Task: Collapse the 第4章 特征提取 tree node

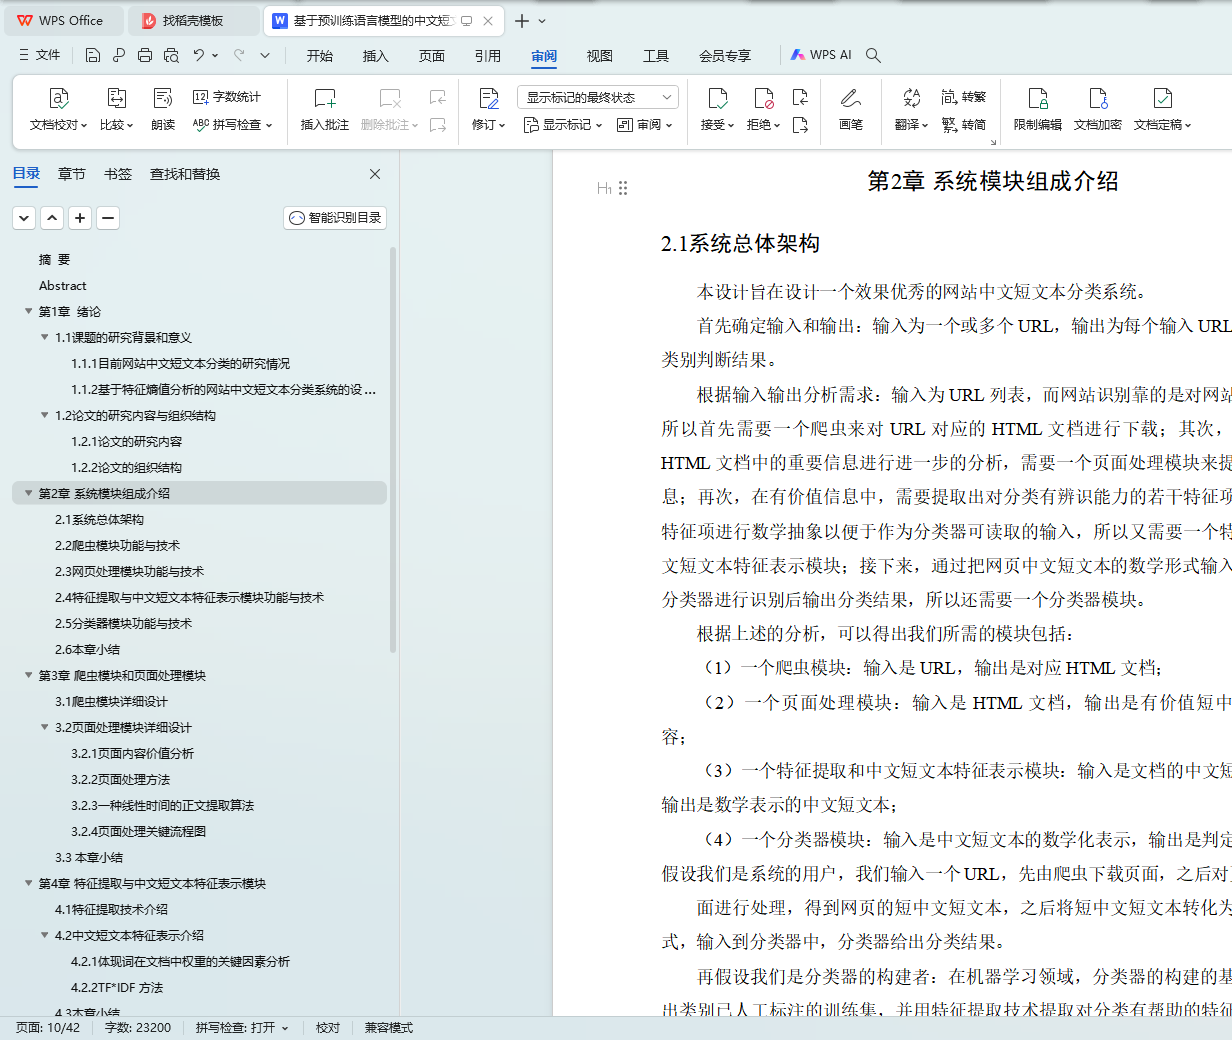Action: tap(28, 883)
